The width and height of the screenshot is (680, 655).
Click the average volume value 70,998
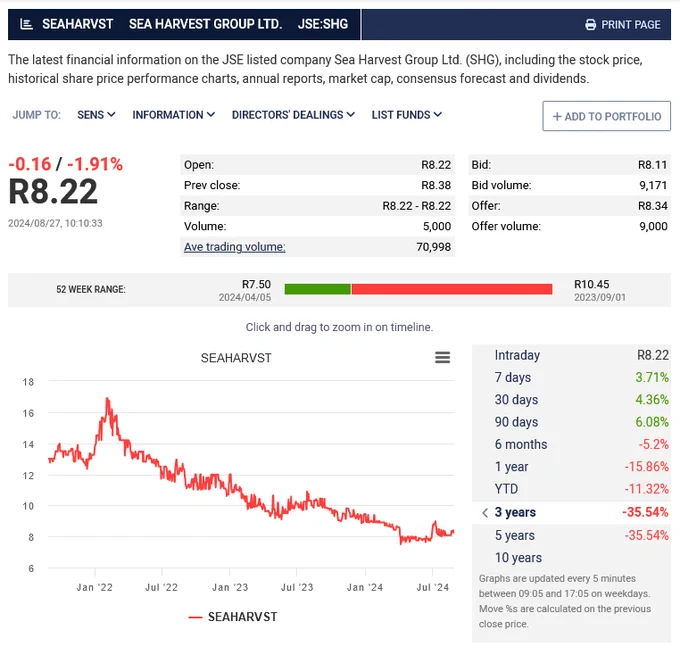tap(434, 247)
